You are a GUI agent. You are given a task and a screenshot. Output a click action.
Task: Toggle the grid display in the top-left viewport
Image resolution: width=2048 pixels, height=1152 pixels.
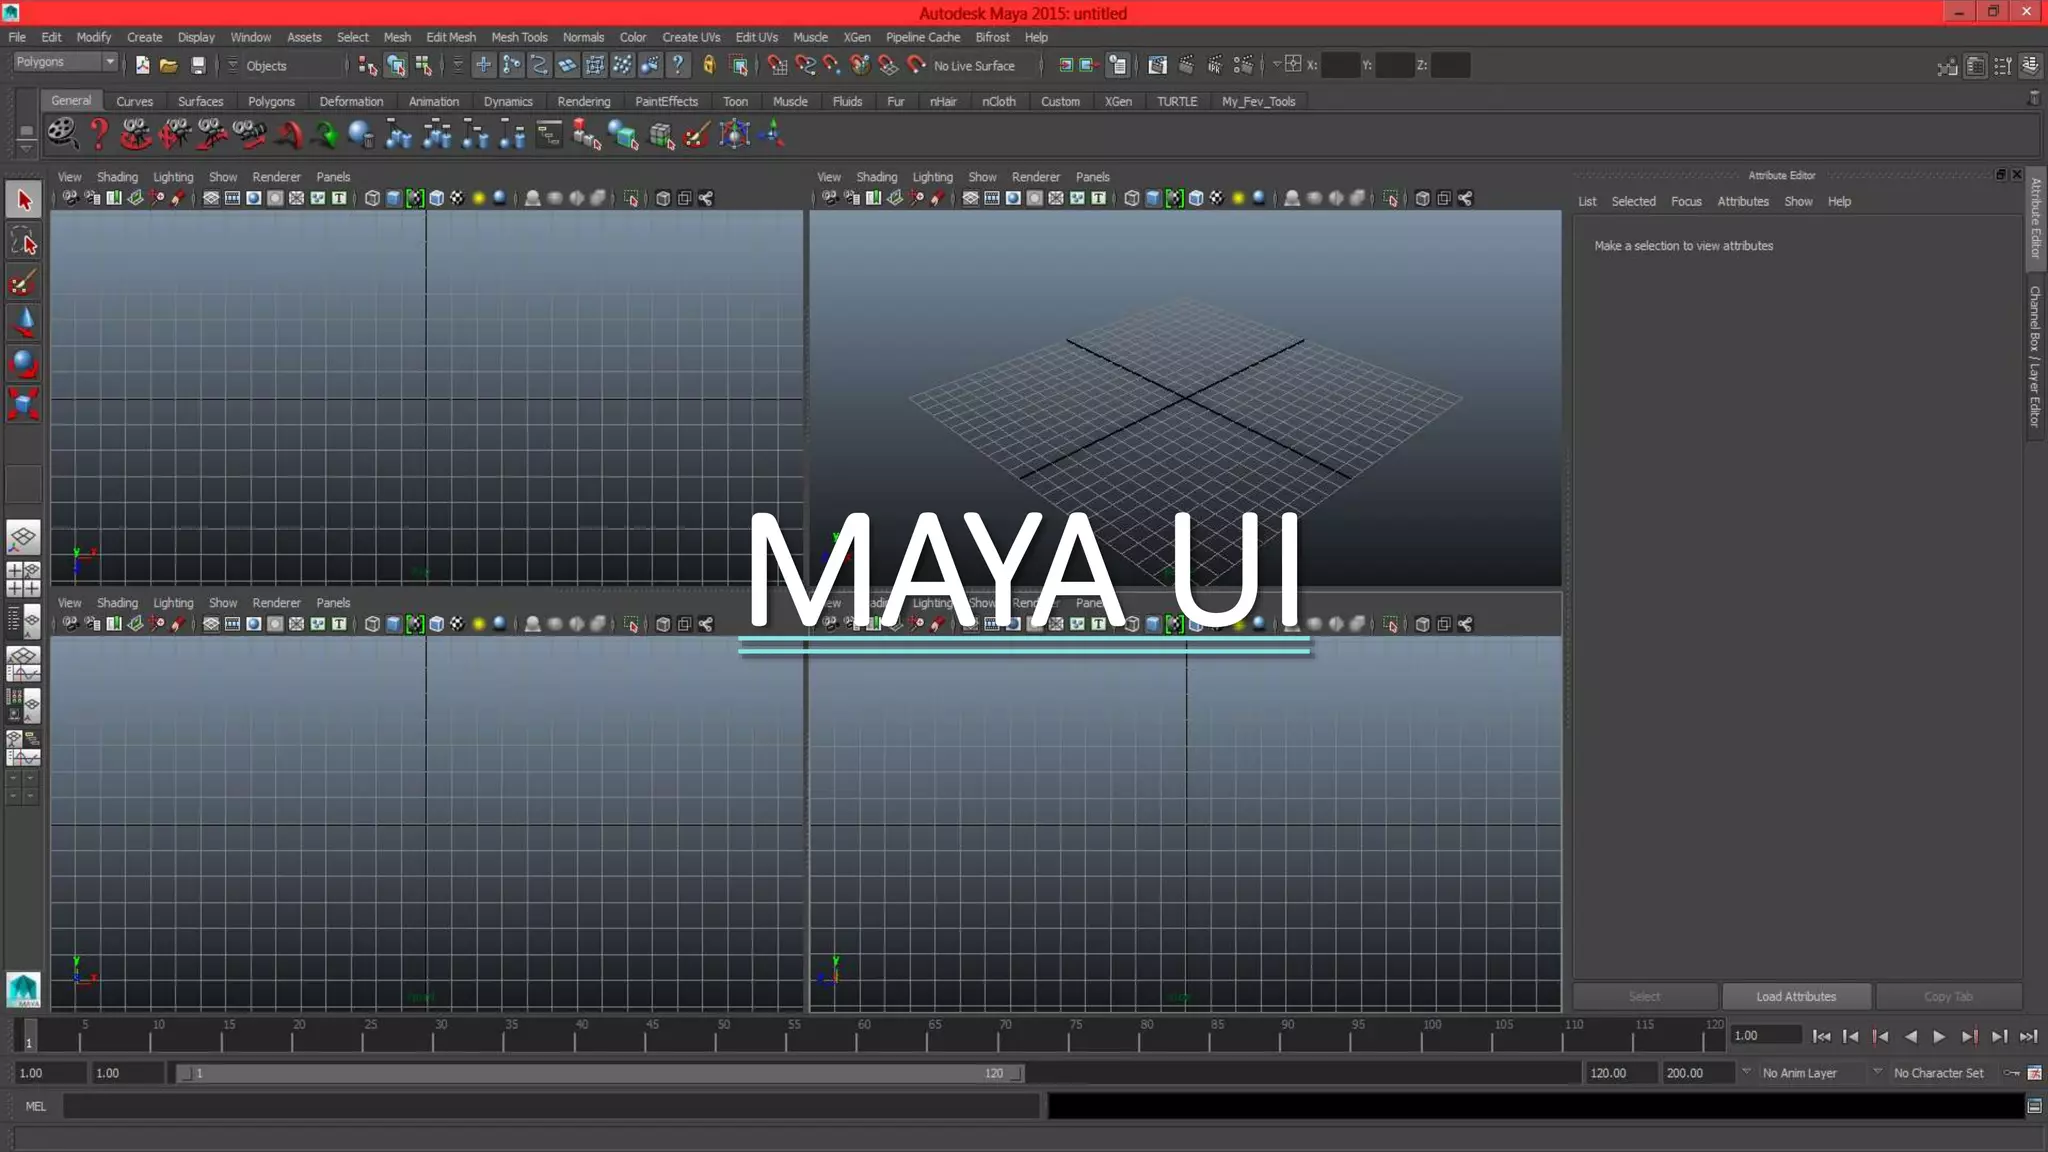(211, 198)
